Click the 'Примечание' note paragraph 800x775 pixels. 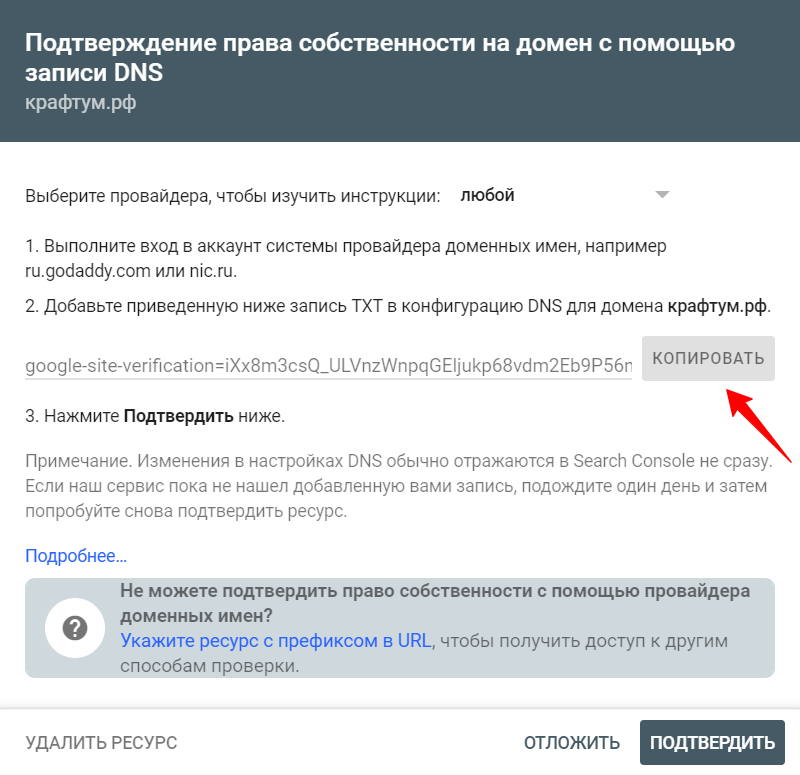tap(399, 486)
